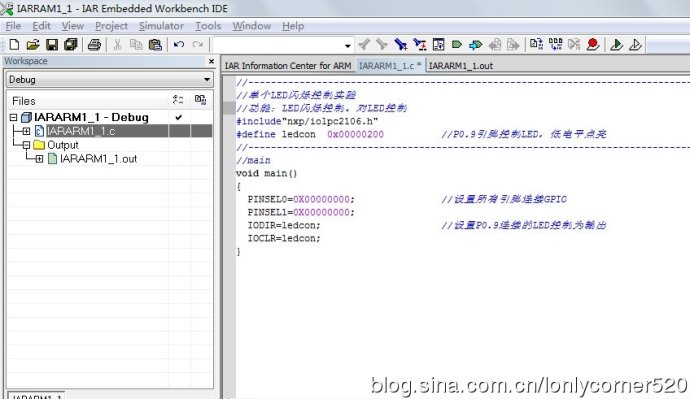Save the file with floppy disk icon
This screenshot has width=690, height=399.
(x=52, y=44)
